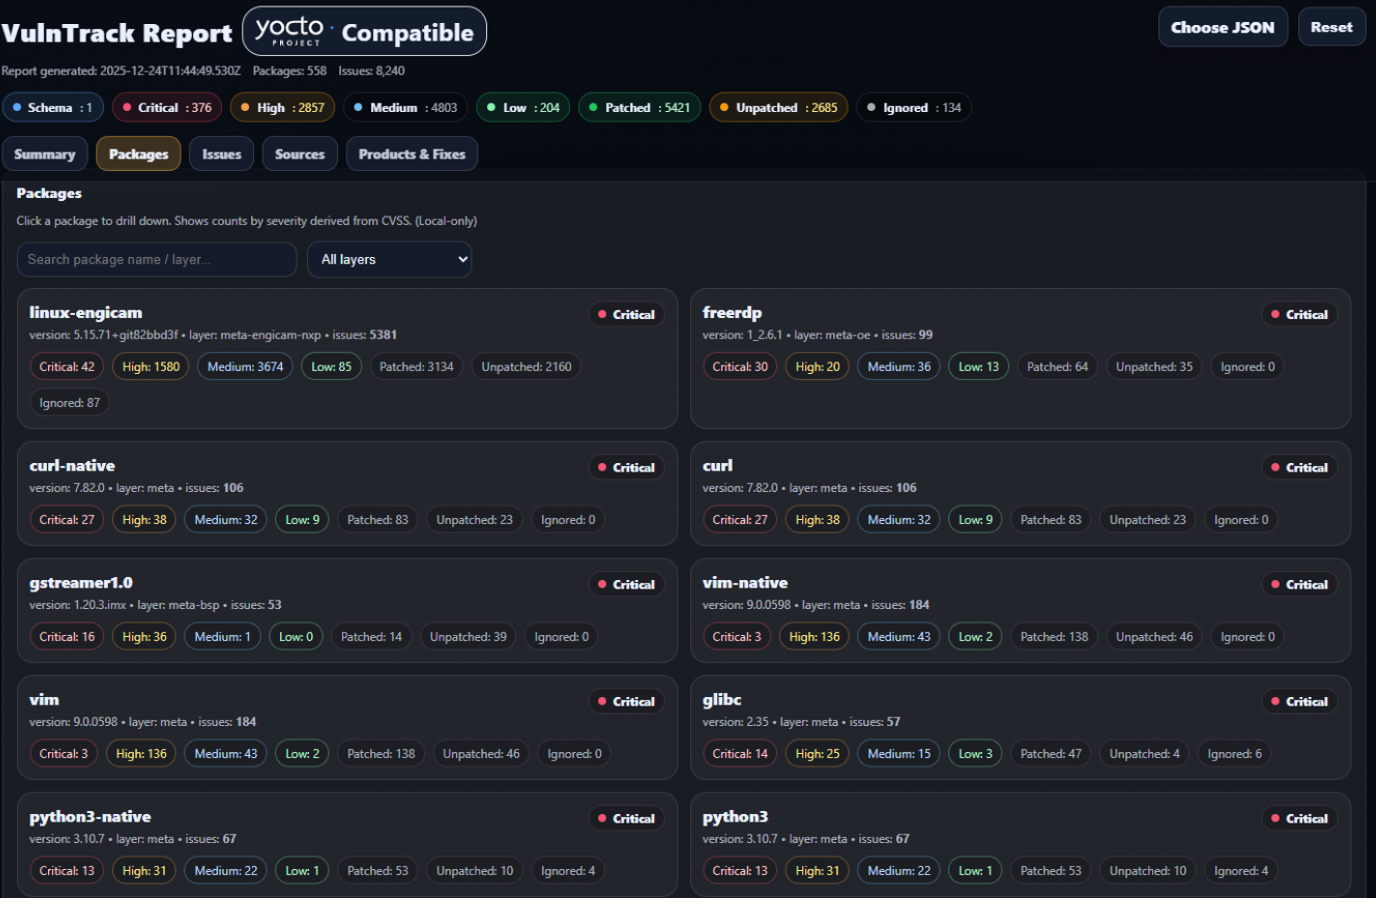The image size is (1376, 898).
Task: Click 'High: 31' chip on python3-native card
Action: (x=145, y=871)
